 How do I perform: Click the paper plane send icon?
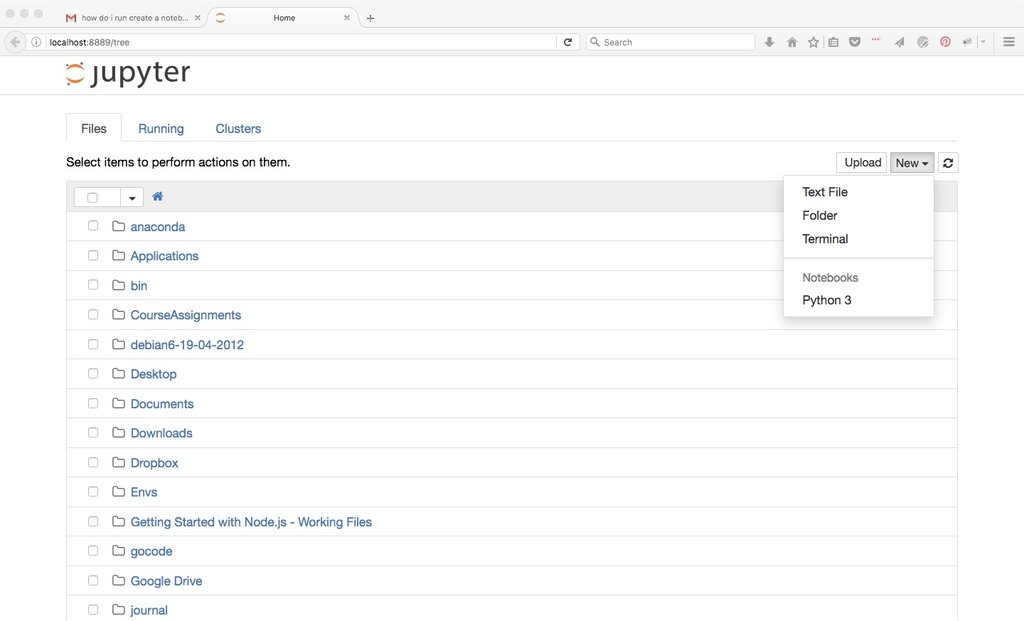899,42
